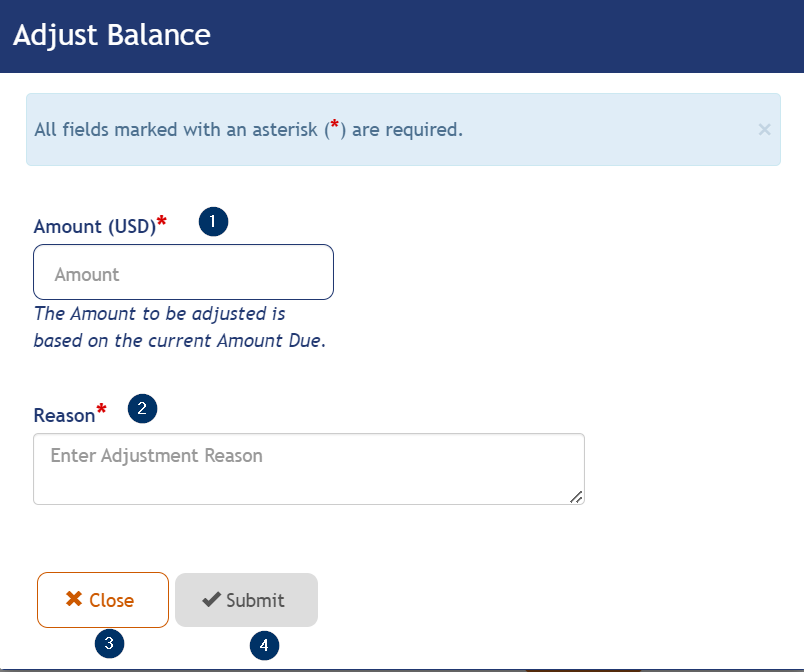Select callout badge 4 under Submit

pos(264,646)
